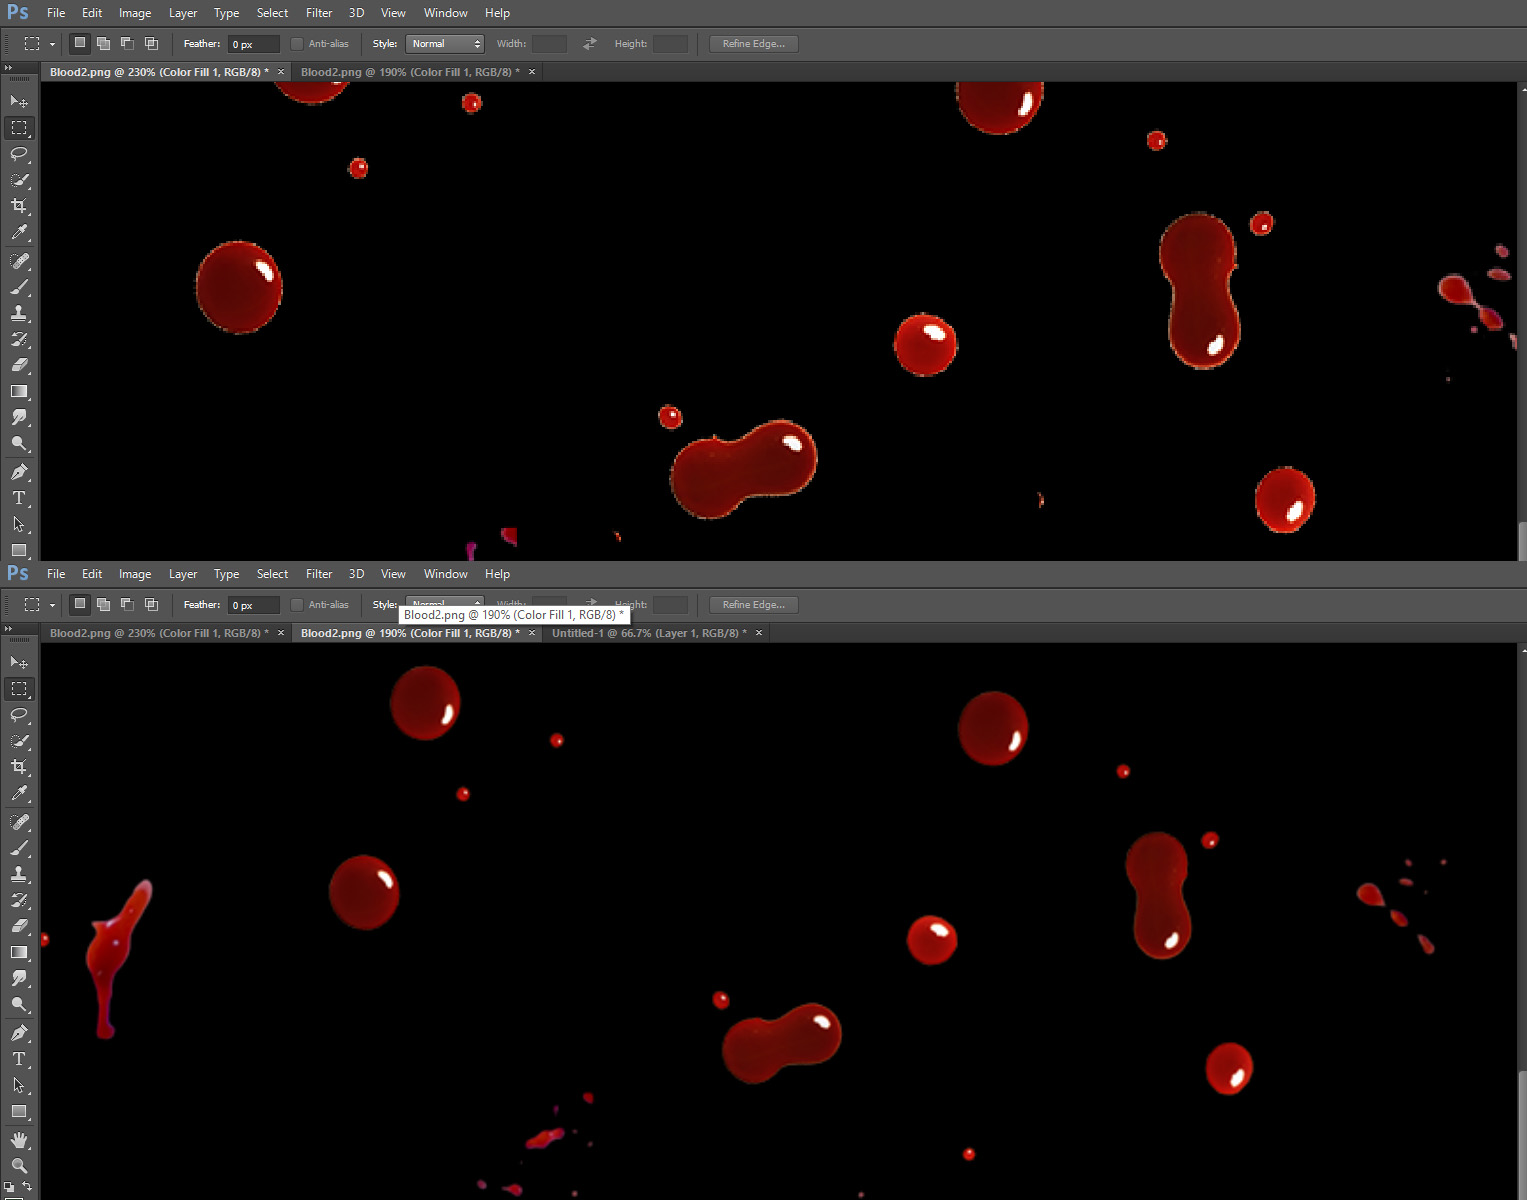Toggle Add to selection mode, top window
This screenshot has height=1200, width=1527.
pyautogui.click(x=103, y=43)
